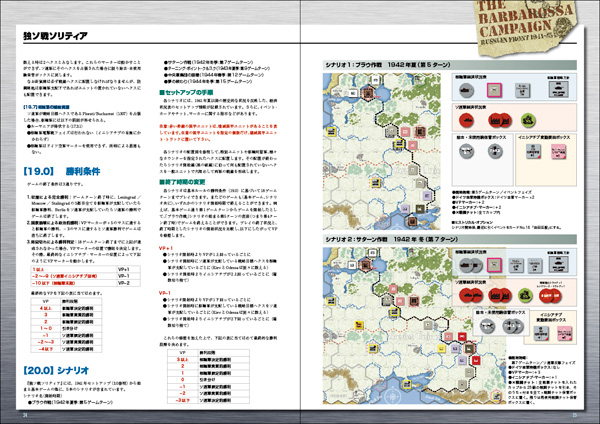Click the シナリオ1:ブラウ作戦 1942年夏 header bar
Viewport: 600px width, 424px height.
(x=450, y=65)
